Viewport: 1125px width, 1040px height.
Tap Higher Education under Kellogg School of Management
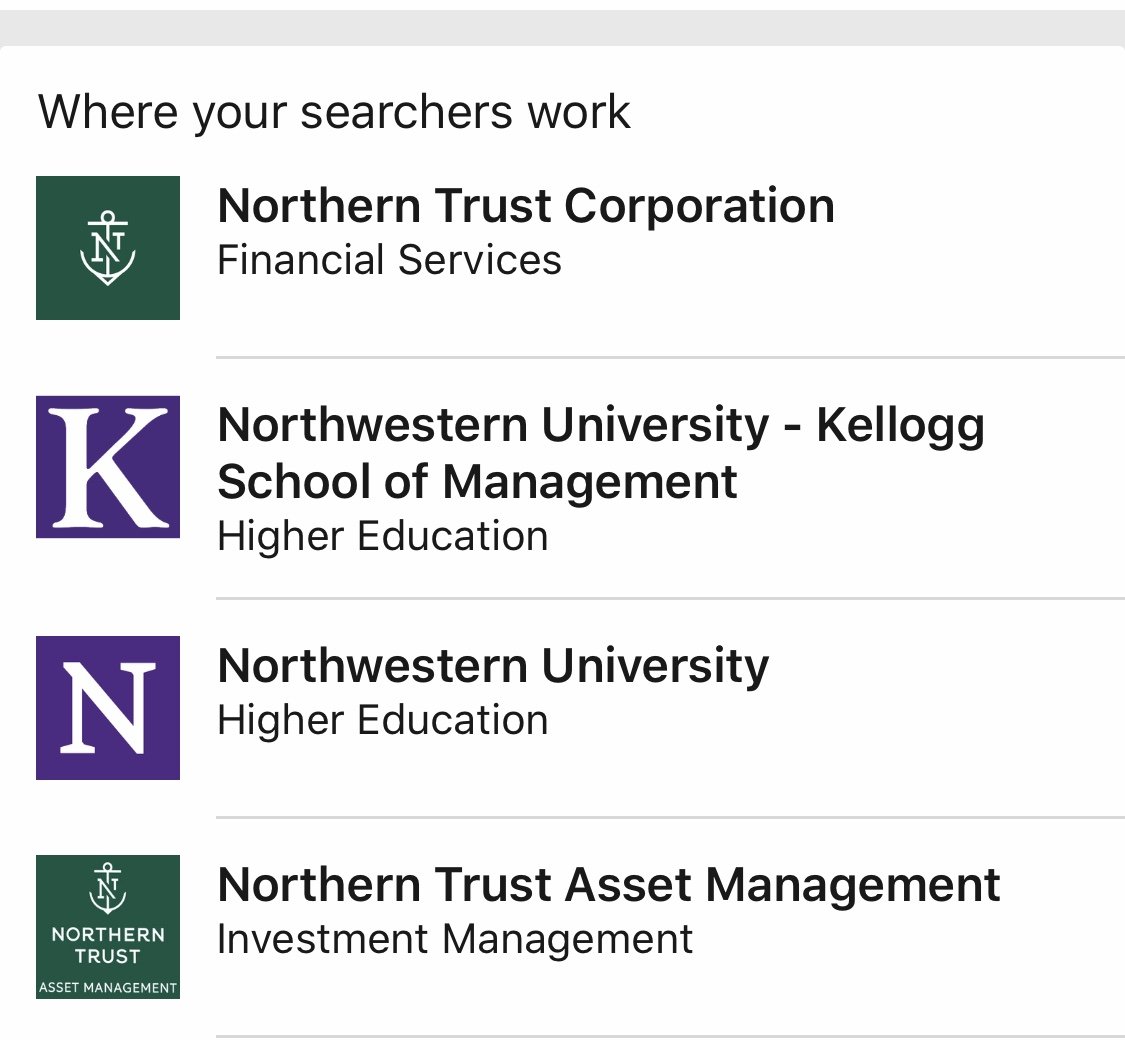point(382,536)
